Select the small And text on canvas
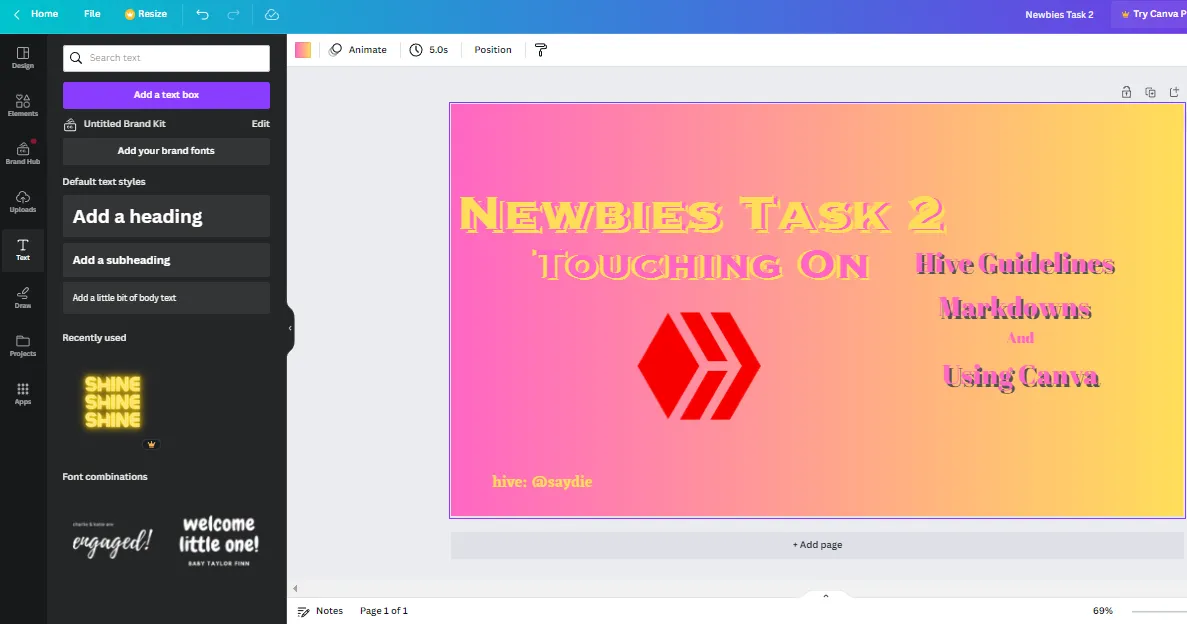This screenshot has height=624, width=1187. coord(1020,338)
